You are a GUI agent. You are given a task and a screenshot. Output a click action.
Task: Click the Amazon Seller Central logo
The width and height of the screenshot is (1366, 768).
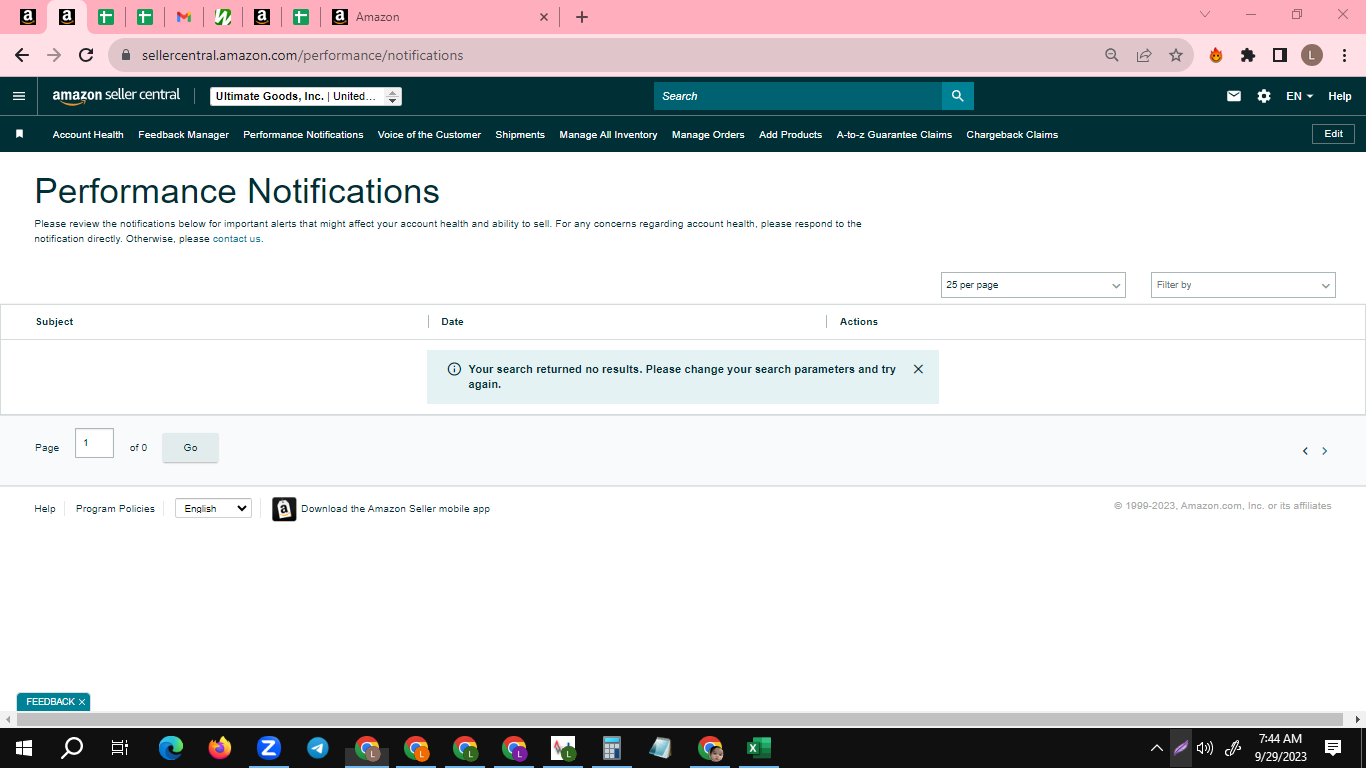click(x=116, y=96)
